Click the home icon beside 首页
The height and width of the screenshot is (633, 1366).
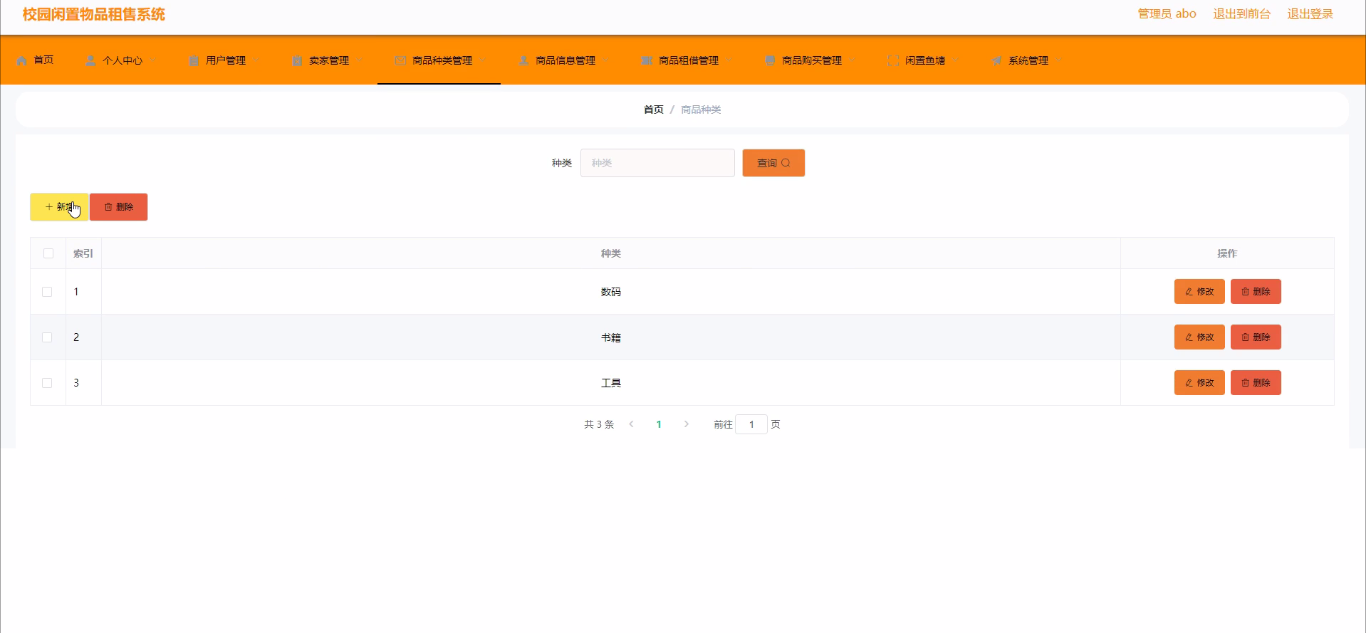click(x=22, y=61)
